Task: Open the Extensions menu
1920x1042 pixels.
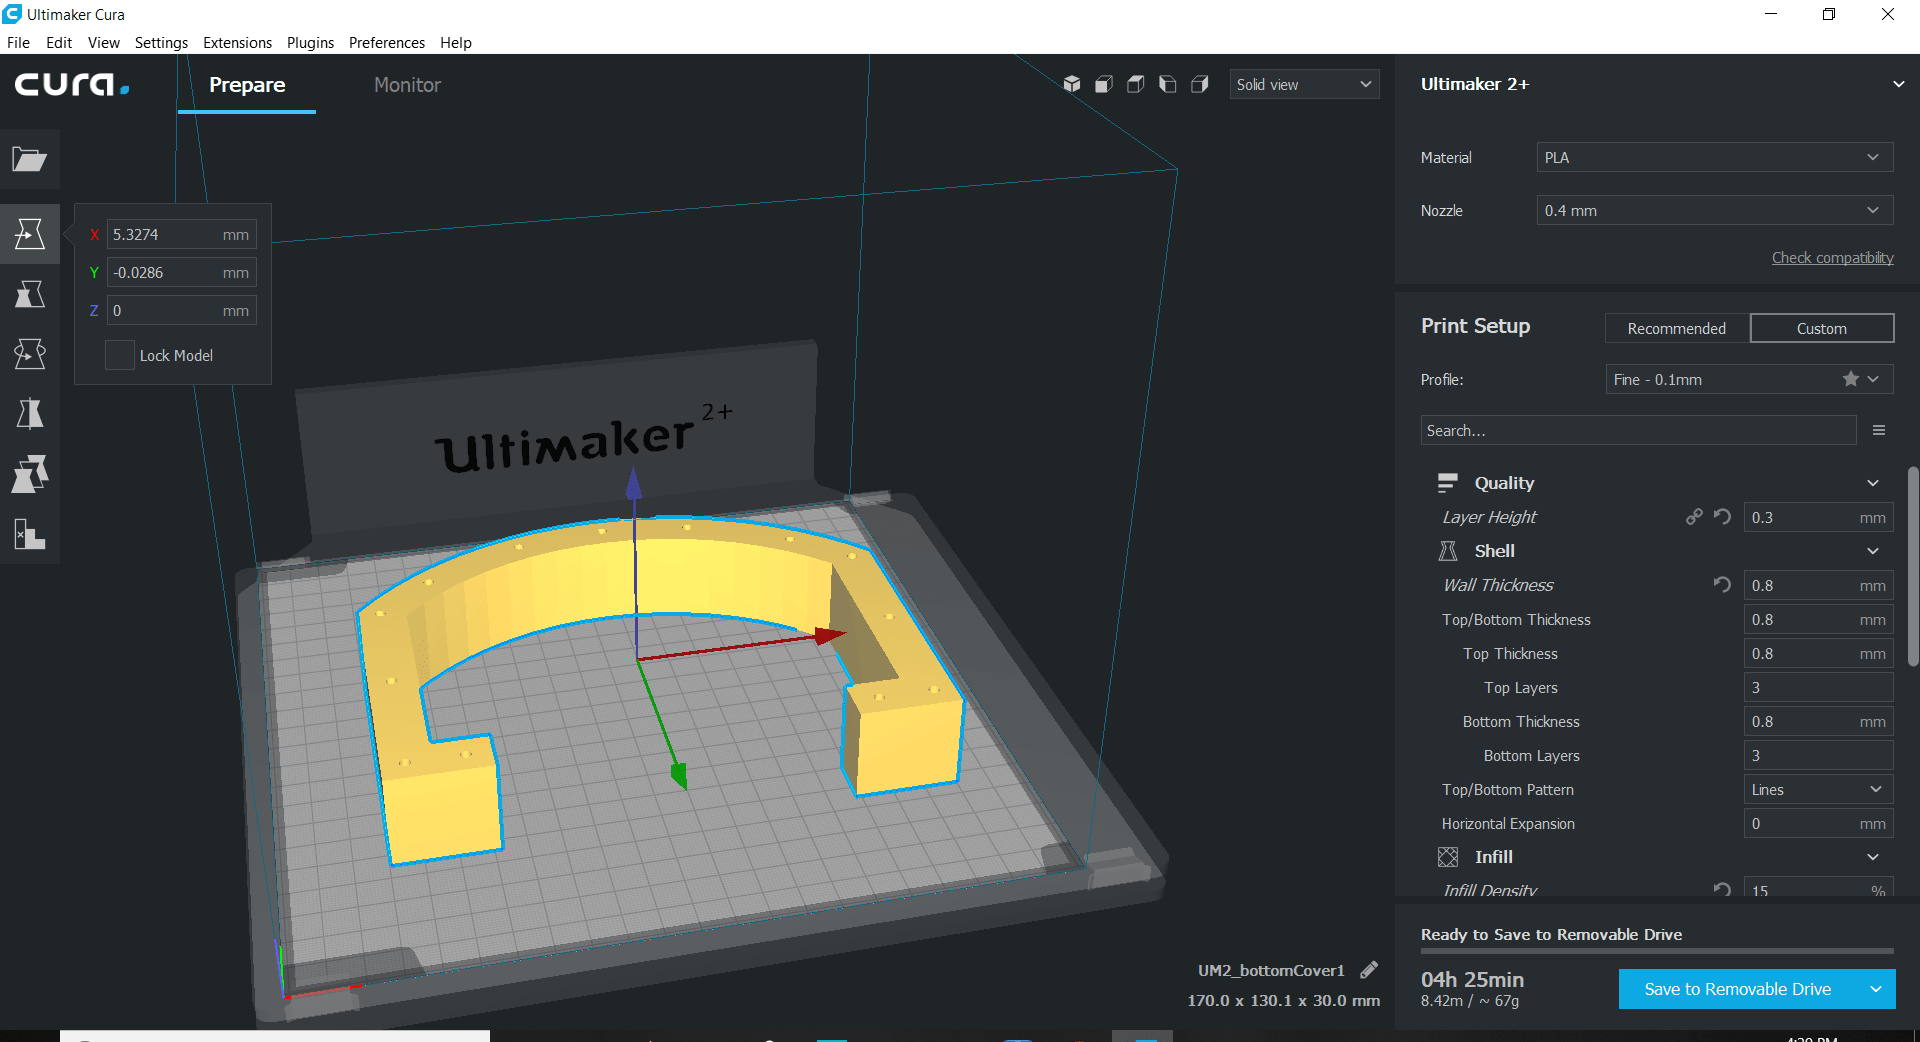Action: point(237,42)
